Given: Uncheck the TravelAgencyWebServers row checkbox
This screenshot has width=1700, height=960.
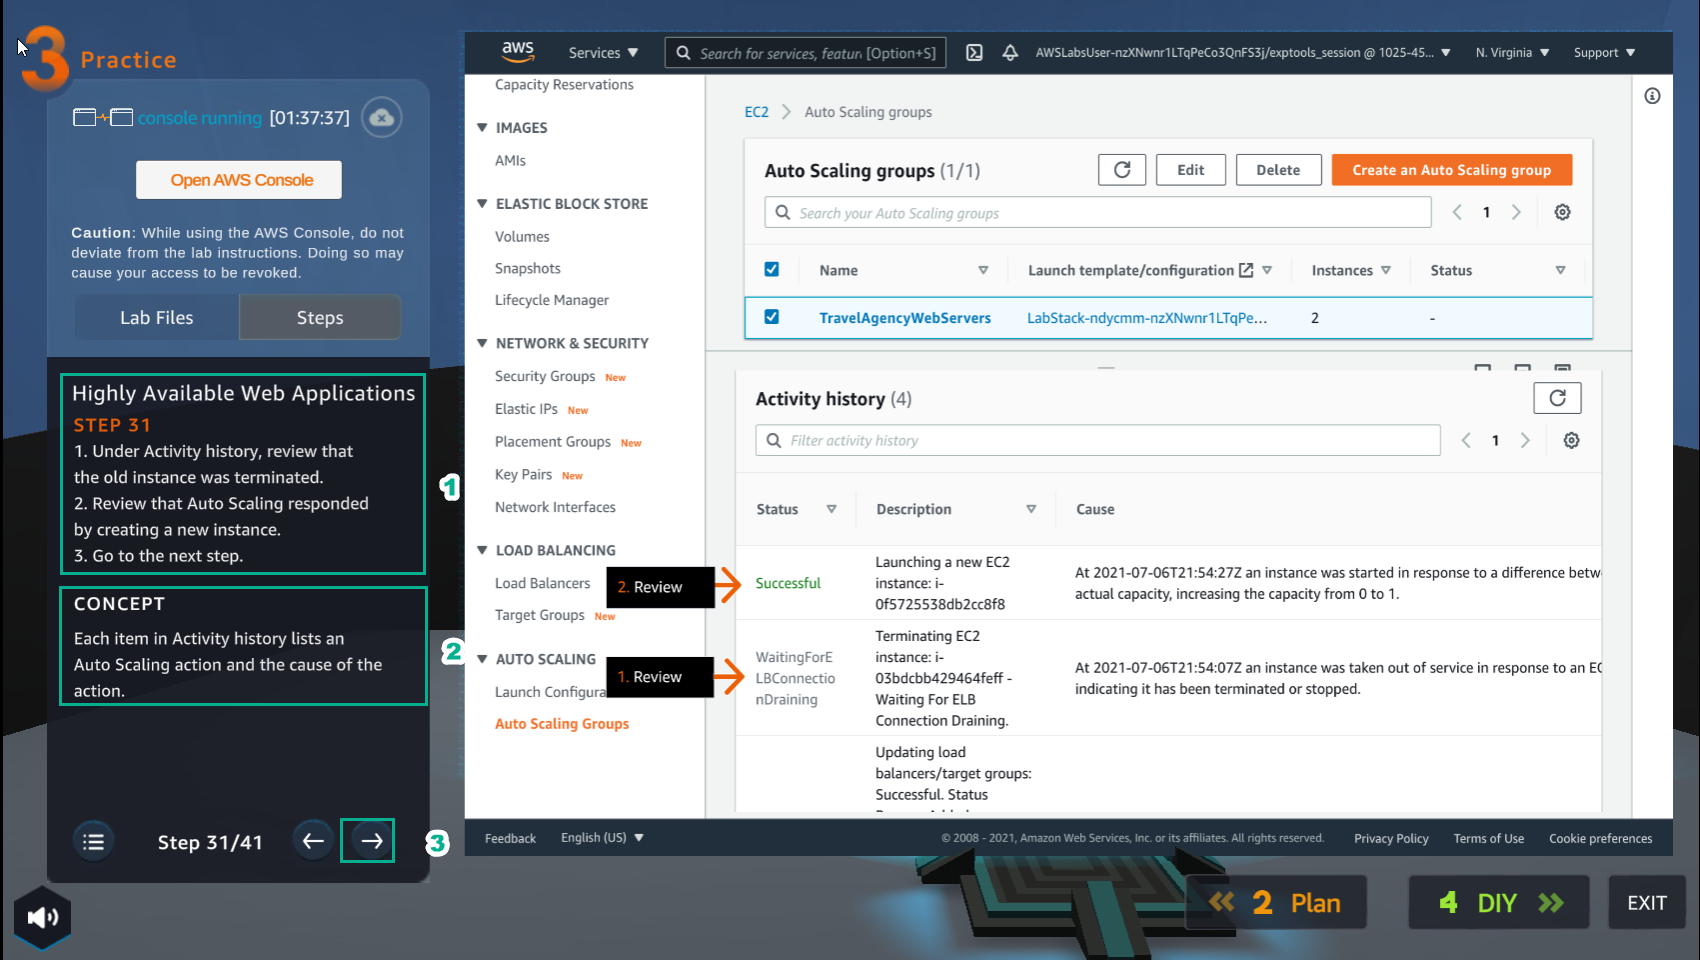Looking at the screenshot, I should coord(771,317).
